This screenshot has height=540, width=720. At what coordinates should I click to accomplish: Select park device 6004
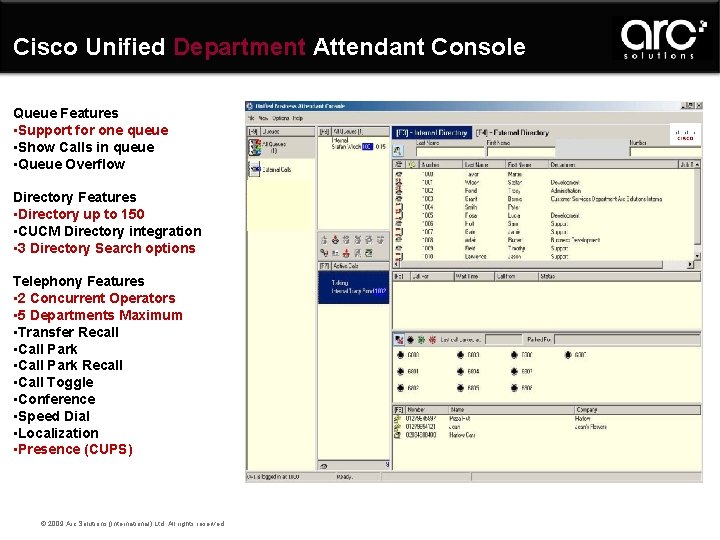(x=468, y=371)
